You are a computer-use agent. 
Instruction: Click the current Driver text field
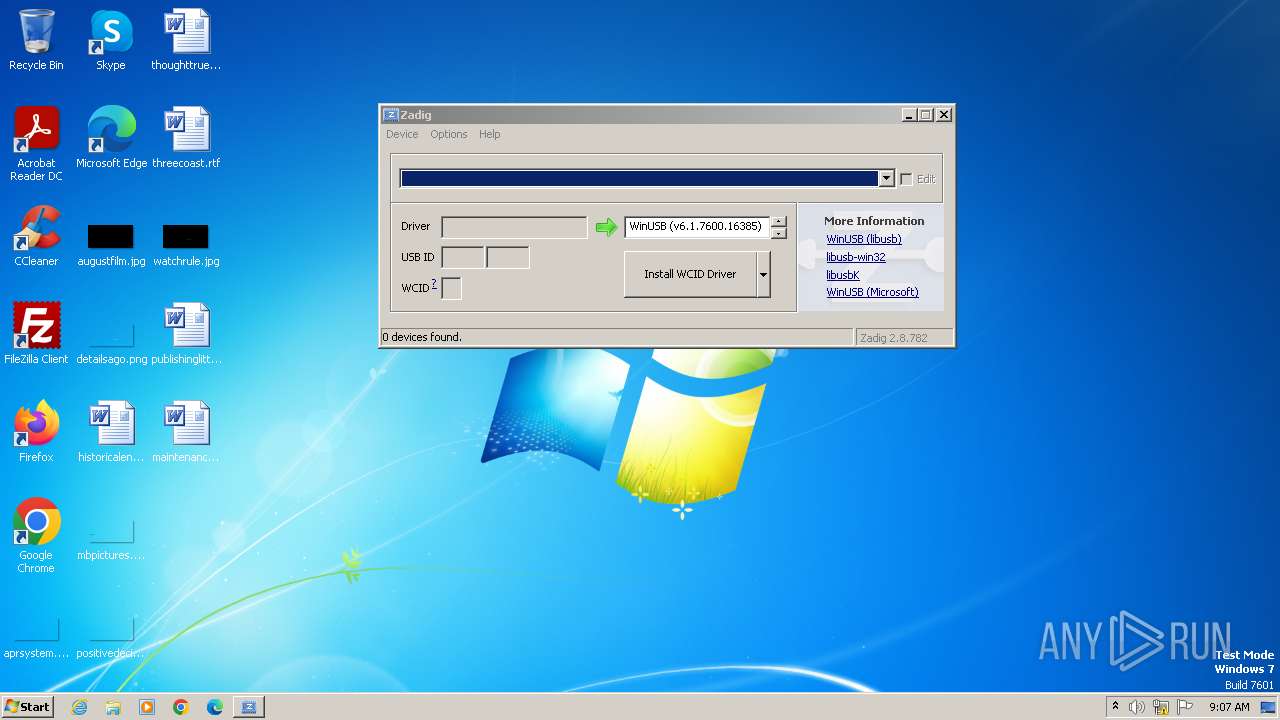(514, 227)
